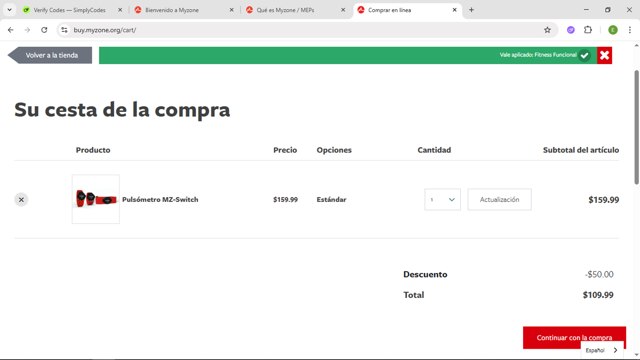Viewport: 640px width, 360px height.
Task: Click the Estándar option text
Action: [331, 200]
